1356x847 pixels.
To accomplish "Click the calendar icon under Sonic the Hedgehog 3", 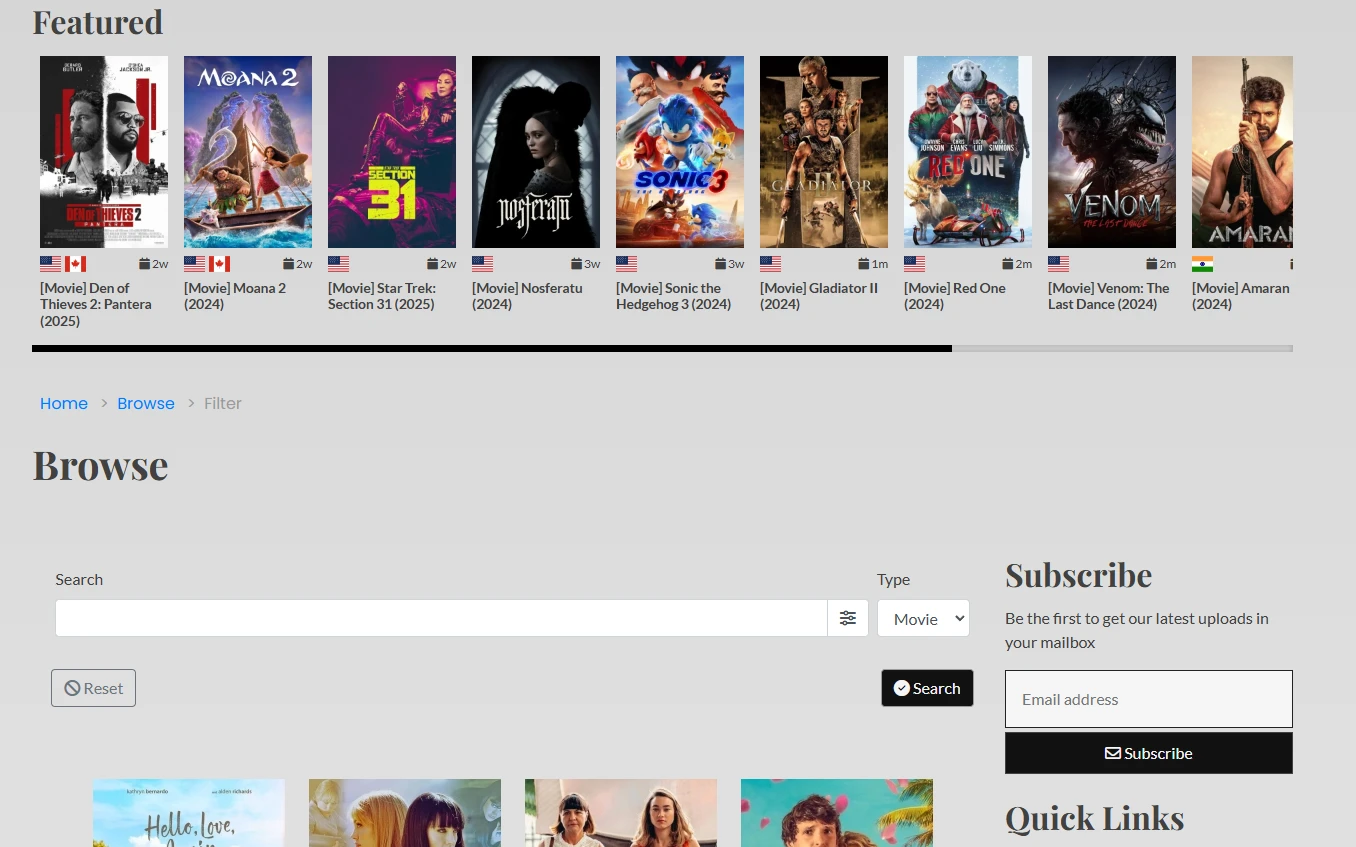I will (x=720, y=264).
